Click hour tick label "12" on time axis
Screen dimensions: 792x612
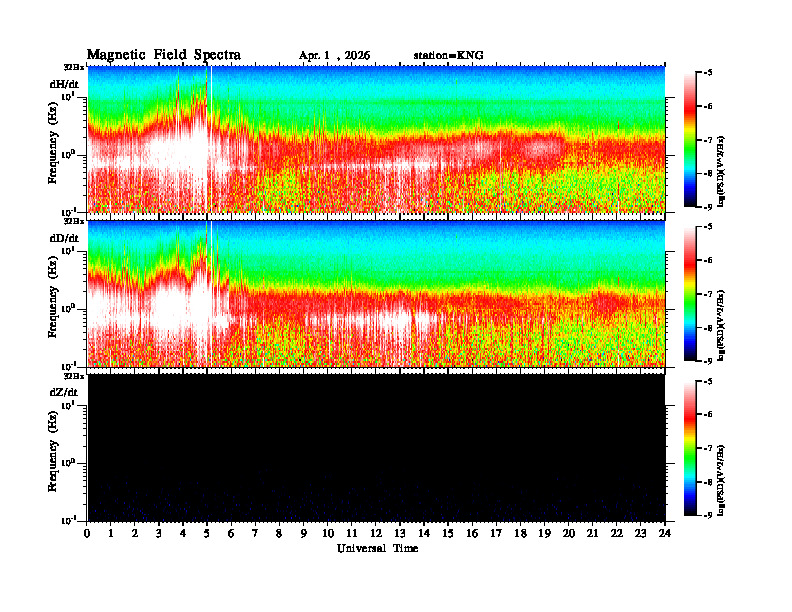[x=375, y=533]
